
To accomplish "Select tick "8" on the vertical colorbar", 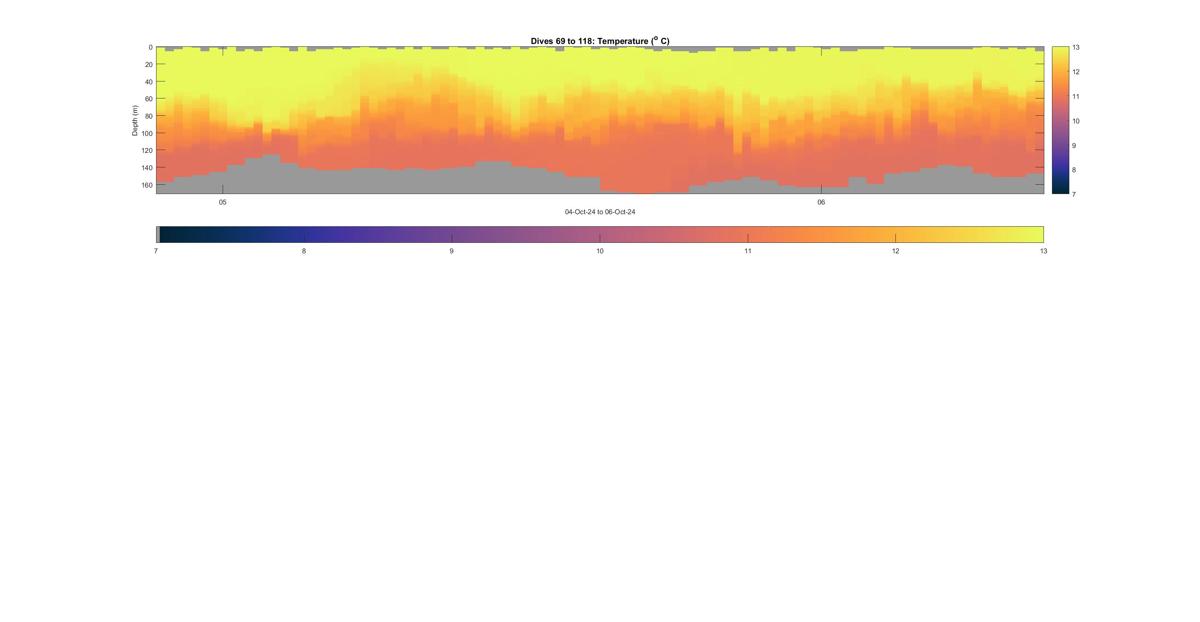I will coord(1075,170).
